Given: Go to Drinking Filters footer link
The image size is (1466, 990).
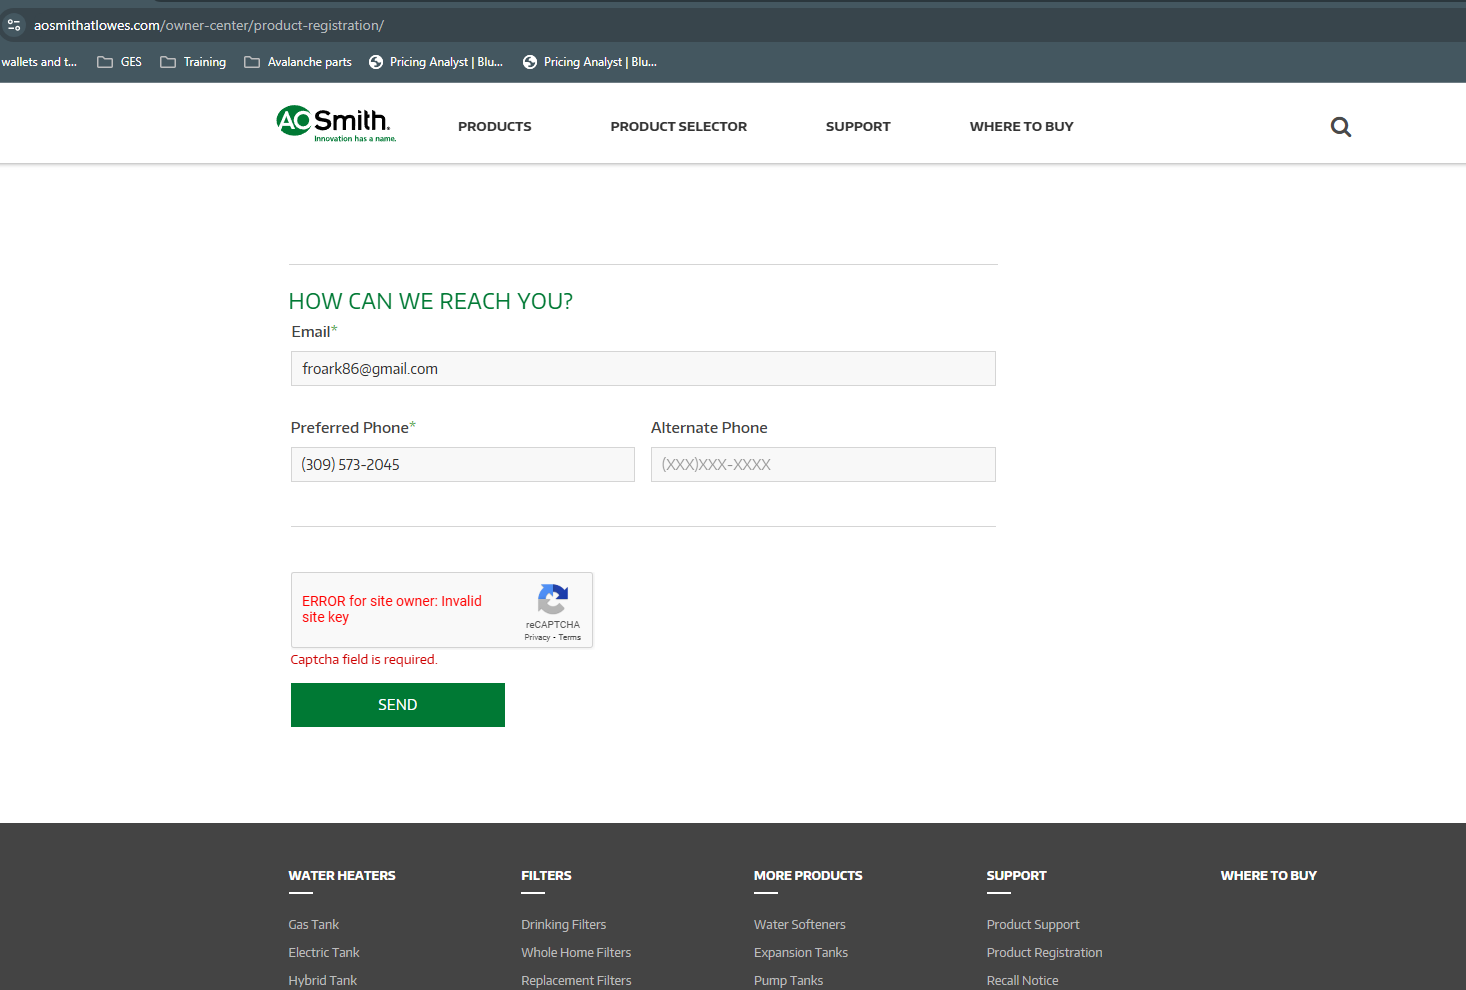Looking at the screenshot, I should tap(563, 925).
